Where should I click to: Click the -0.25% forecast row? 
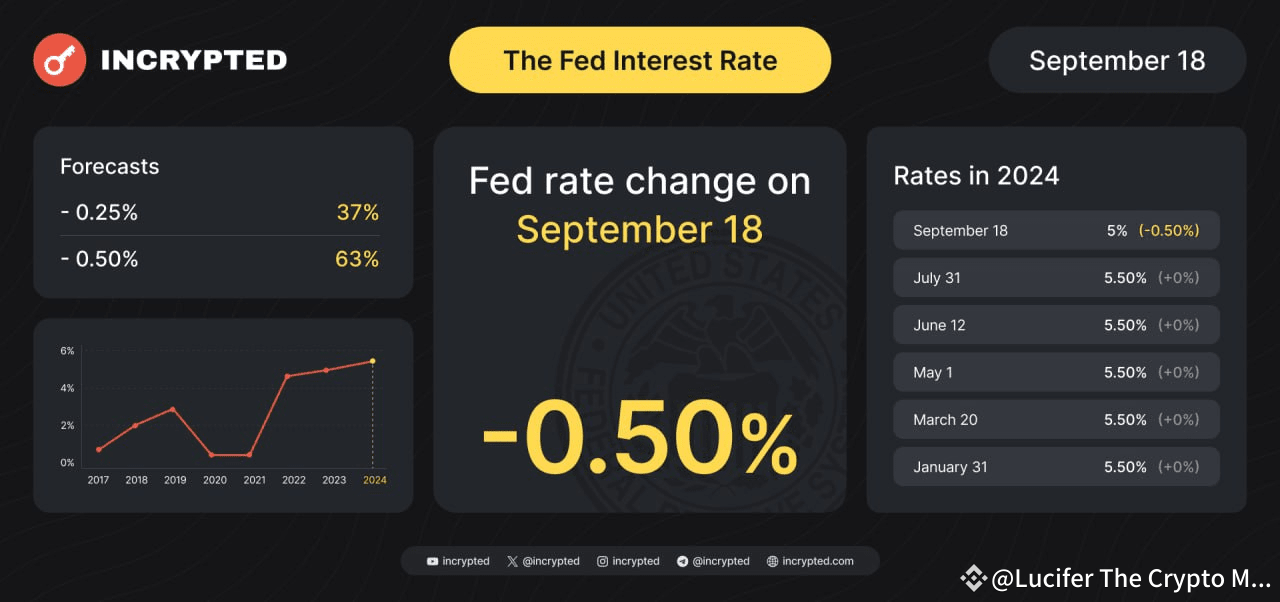click(220, 212)
